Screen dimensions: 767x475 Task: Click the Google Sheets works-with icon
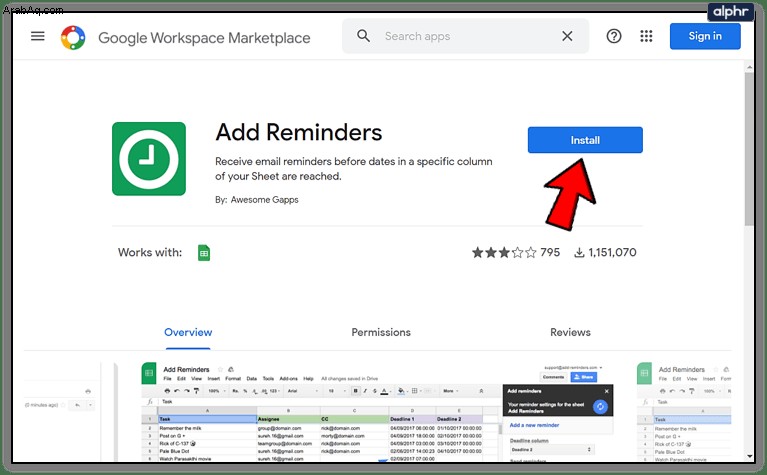point(204,252)
